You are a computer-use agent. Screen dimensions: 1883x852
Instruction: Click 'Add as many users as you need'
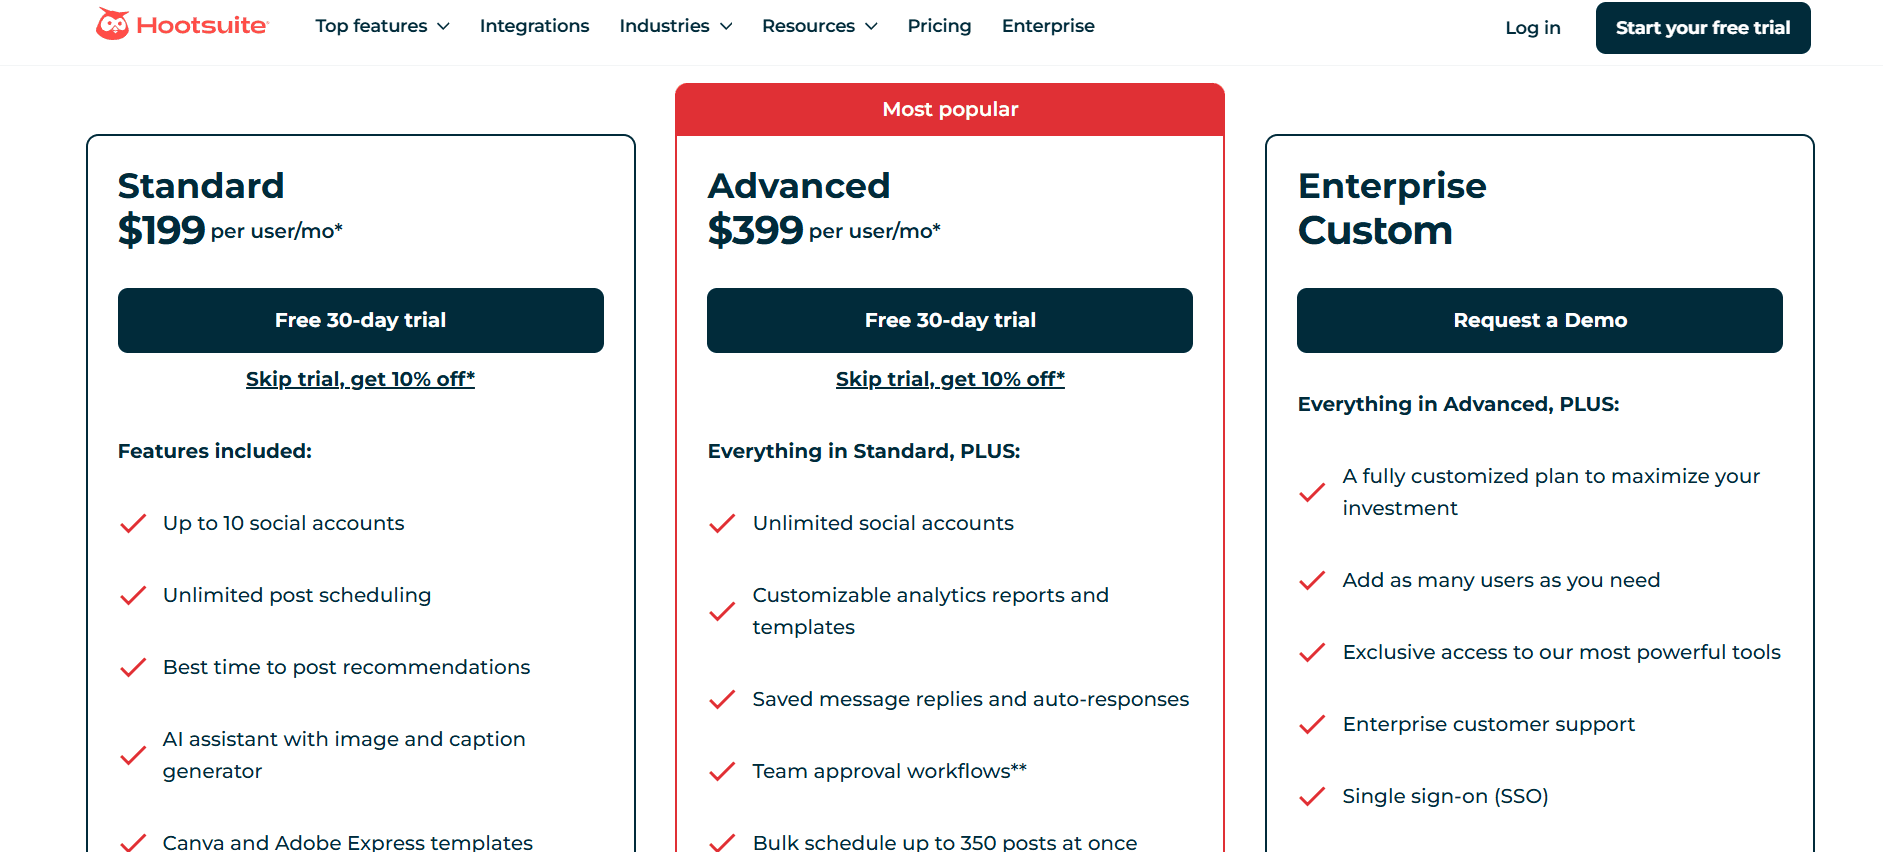(1501, 580)
